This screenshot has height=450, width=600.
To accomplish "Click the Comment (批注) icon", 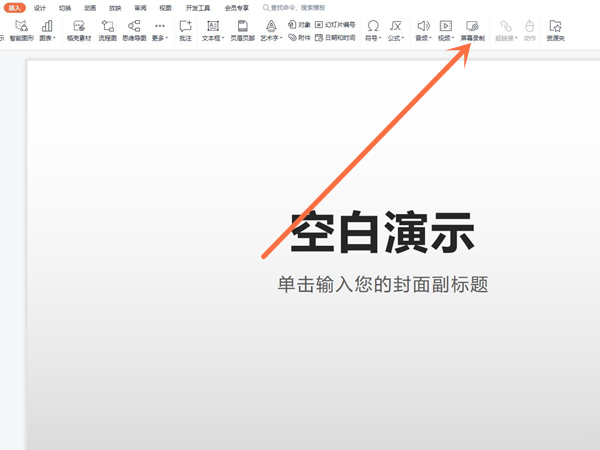I will [x=185, y=29].
